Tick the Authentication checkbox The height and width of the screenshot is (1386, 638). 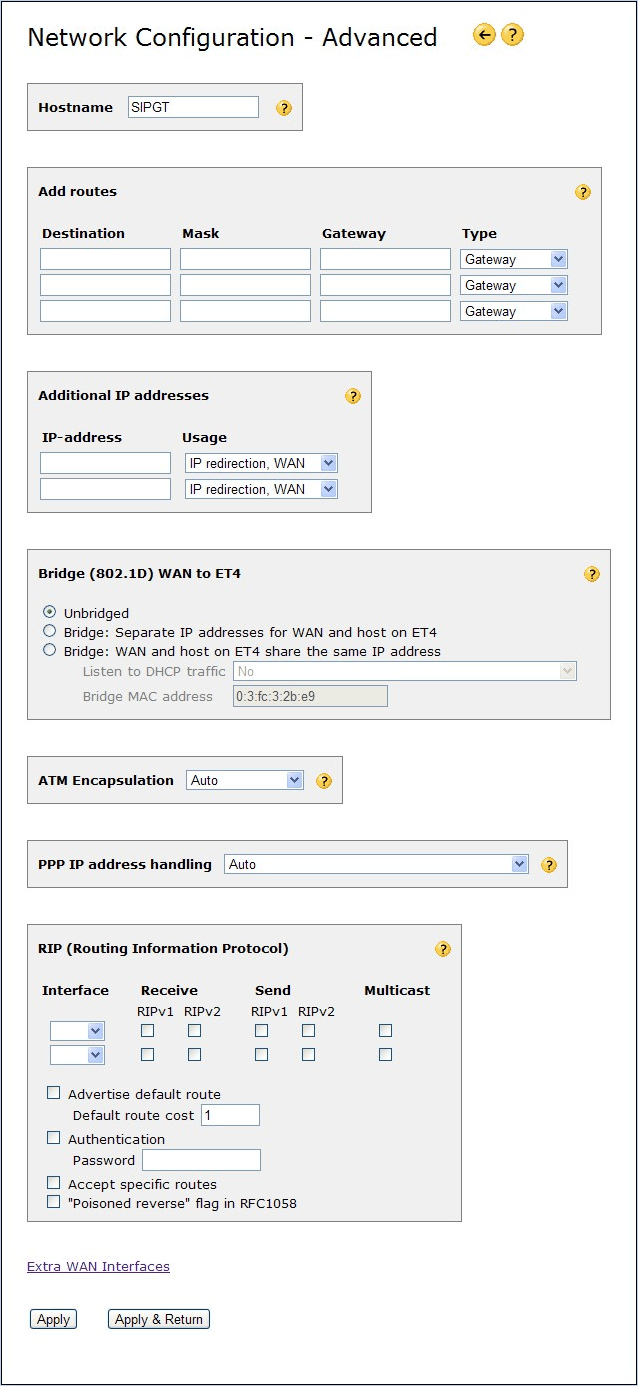pos(54,1138)
